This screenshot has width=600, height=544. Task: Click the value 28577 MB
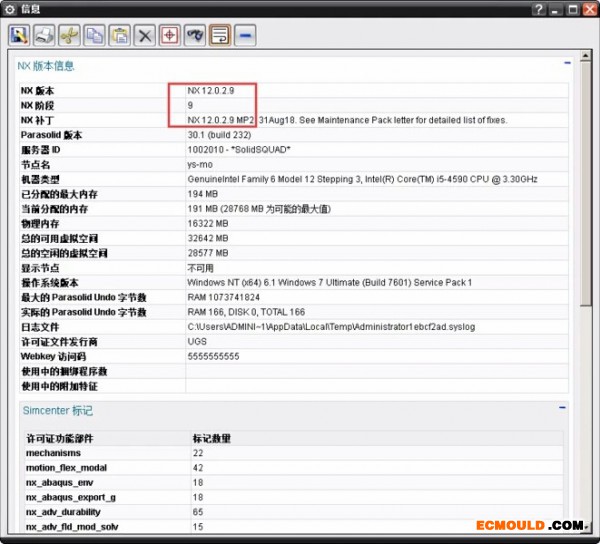(x=208, y=253)
